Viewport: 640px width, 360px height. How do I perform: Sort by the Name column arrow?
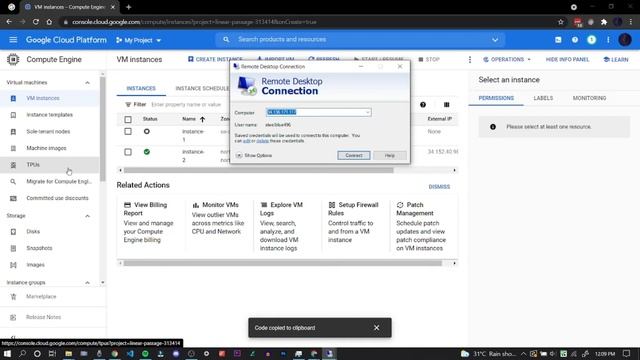point(202,119)
